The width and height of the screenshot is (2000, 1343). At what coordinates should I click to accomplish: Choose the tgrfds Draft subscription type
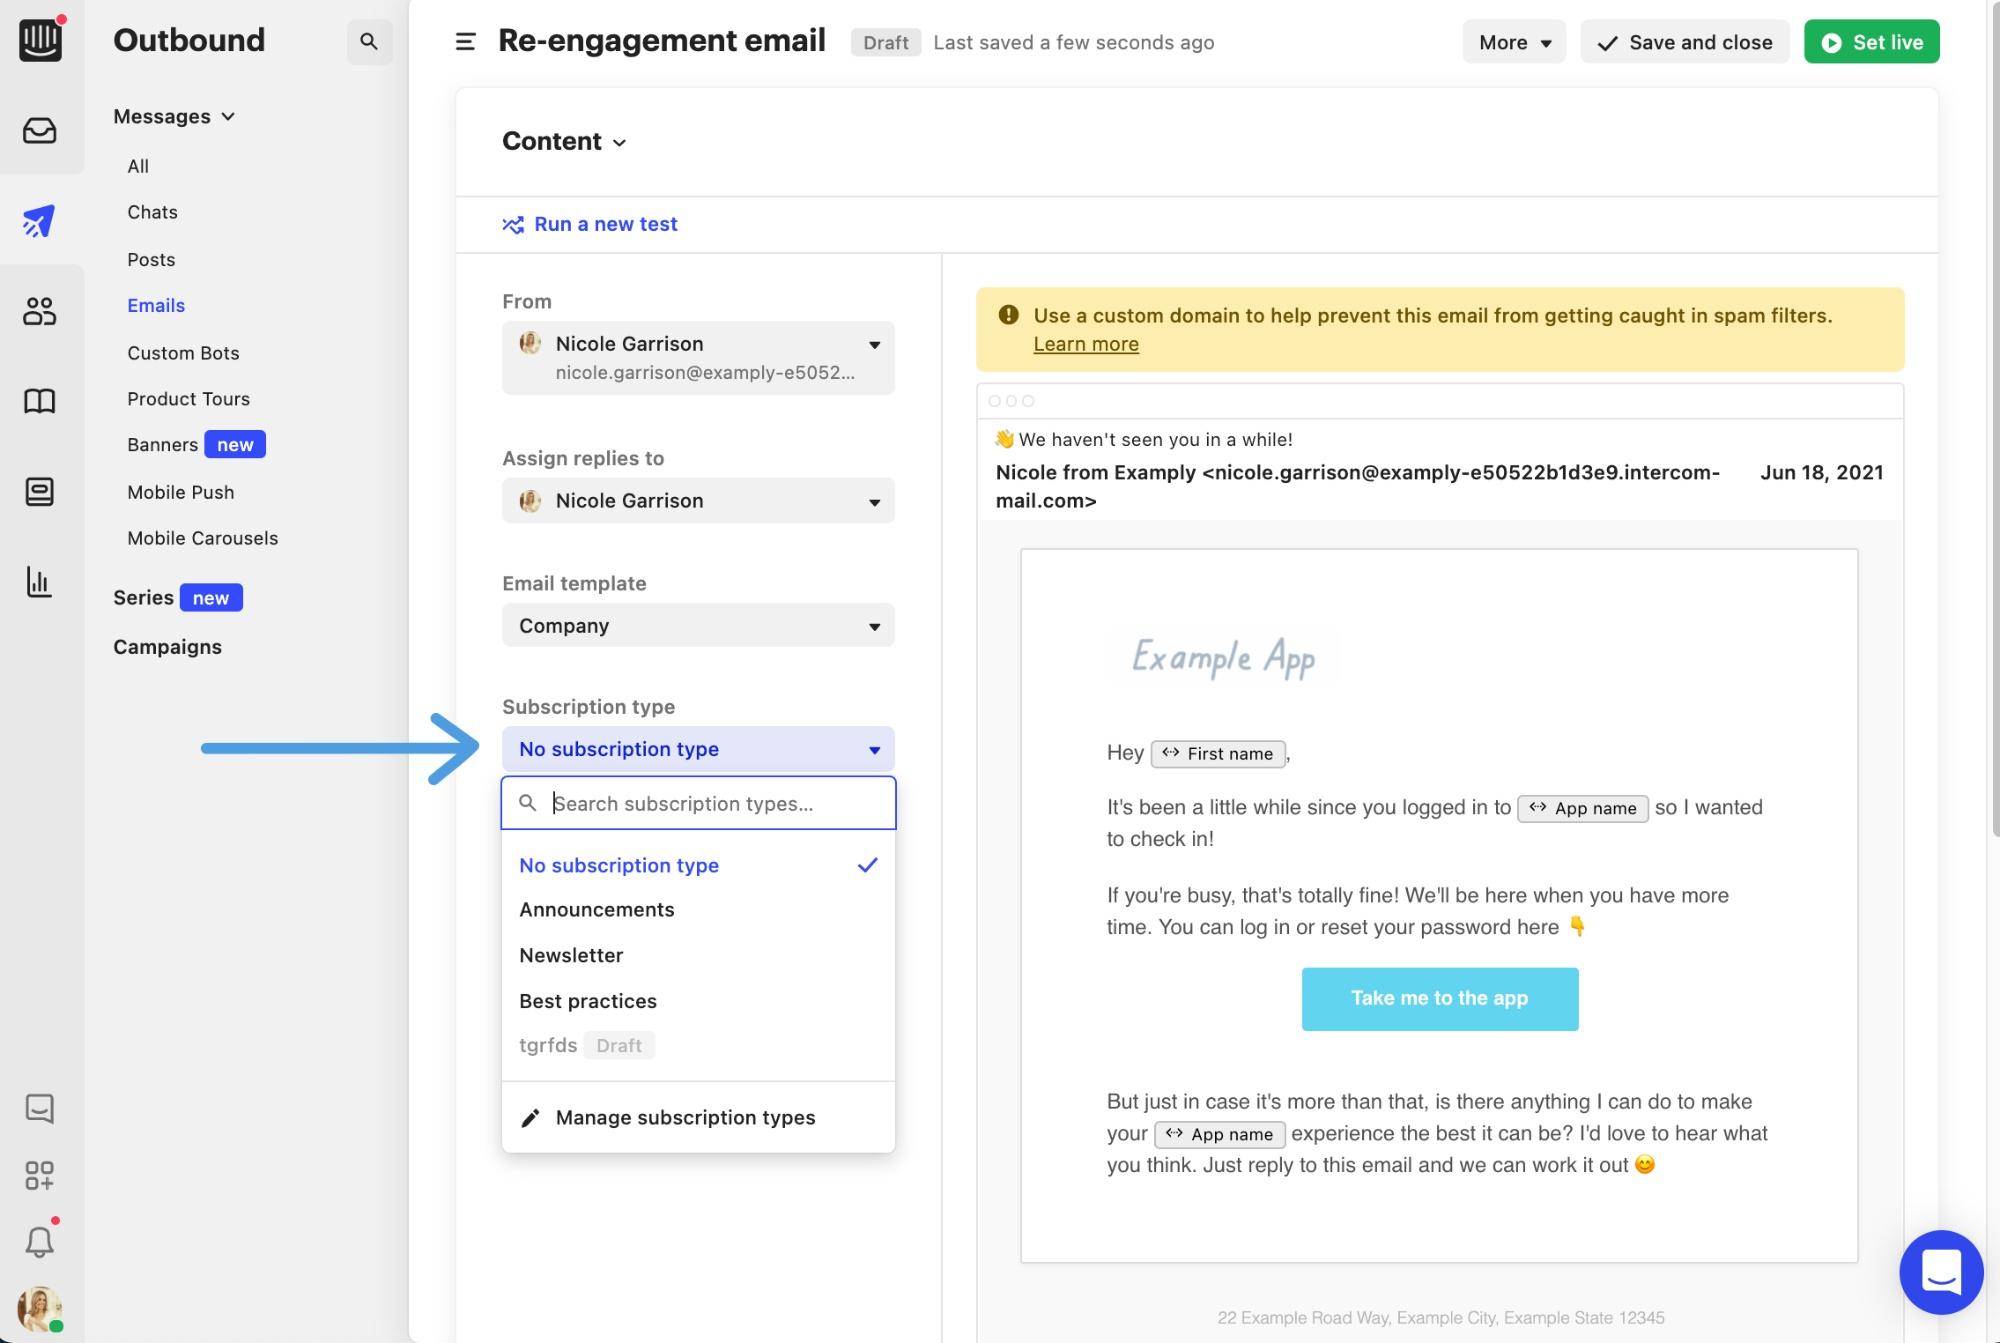698,1045
